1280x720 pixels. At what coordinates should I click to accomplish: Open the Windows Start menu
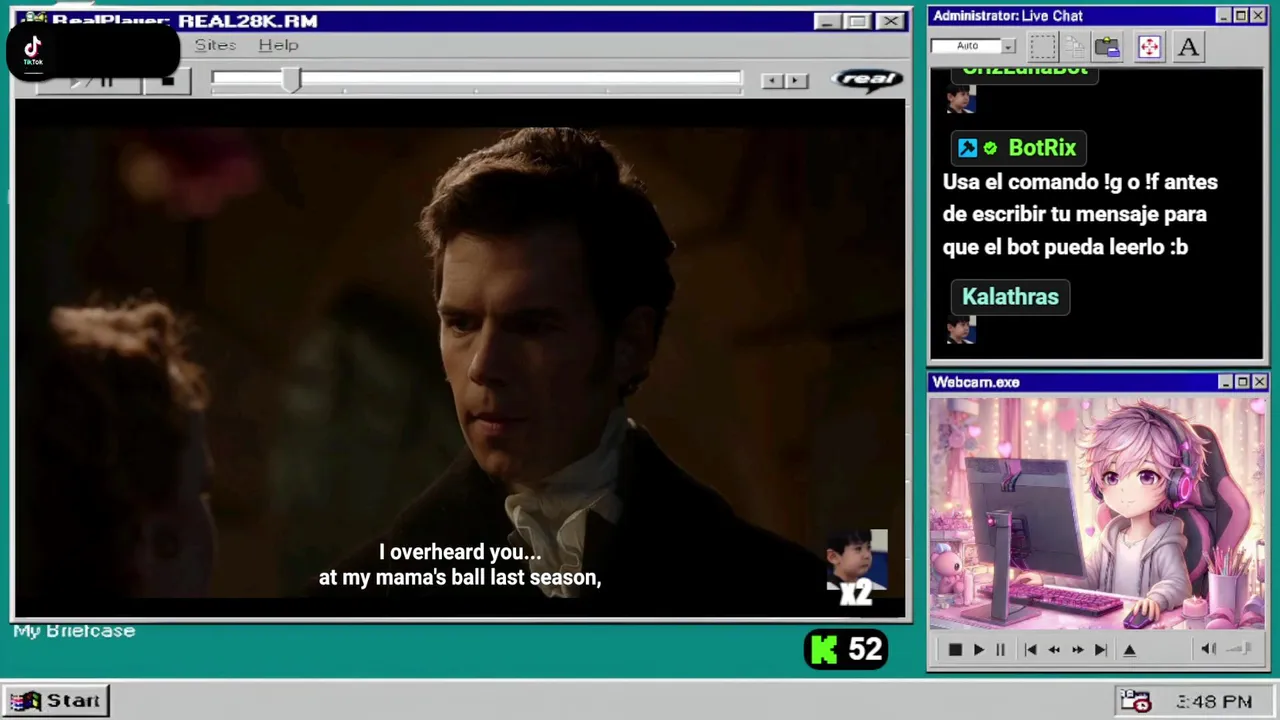55,701
